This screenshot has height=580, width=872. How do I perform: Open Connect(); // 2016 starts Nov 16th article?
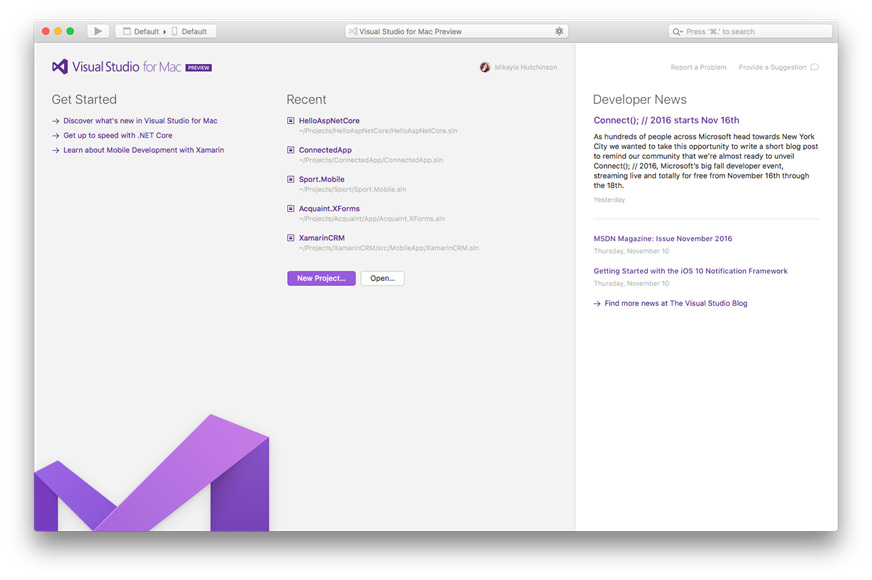click(x=666, y=120)
